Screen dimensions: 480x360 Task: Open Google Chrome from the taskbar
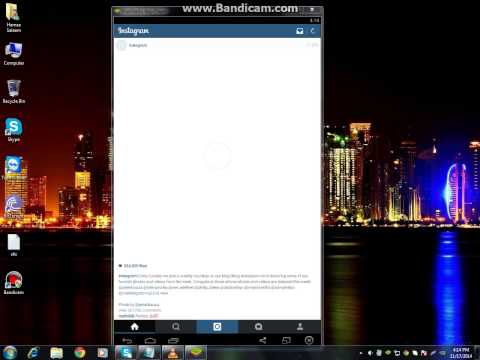pyautogui.click(x=80, y=353)
